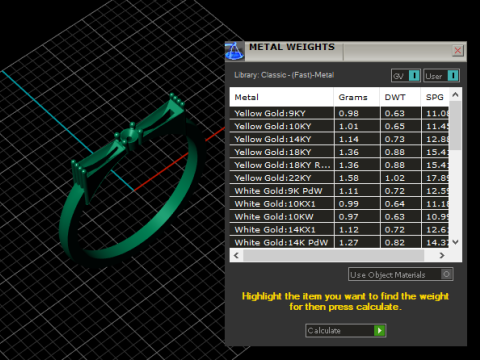Screen dimensions: 480x360
Task: Click the Library: Classic - (Fast)-Metal label
Action: (284, 75)
